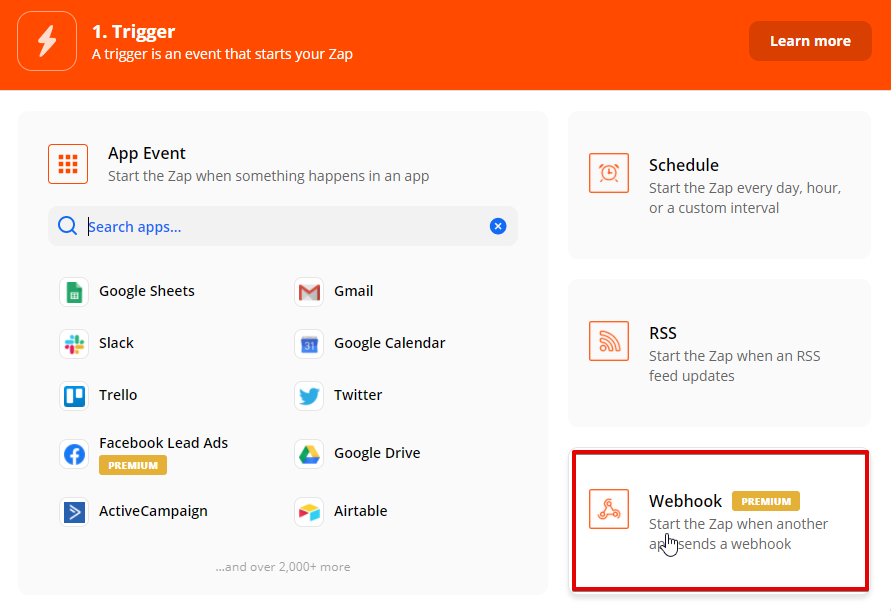Viewport: 891px width, 611px height.
Task: Click the Google Sheets label
Action: pos(147,291)
